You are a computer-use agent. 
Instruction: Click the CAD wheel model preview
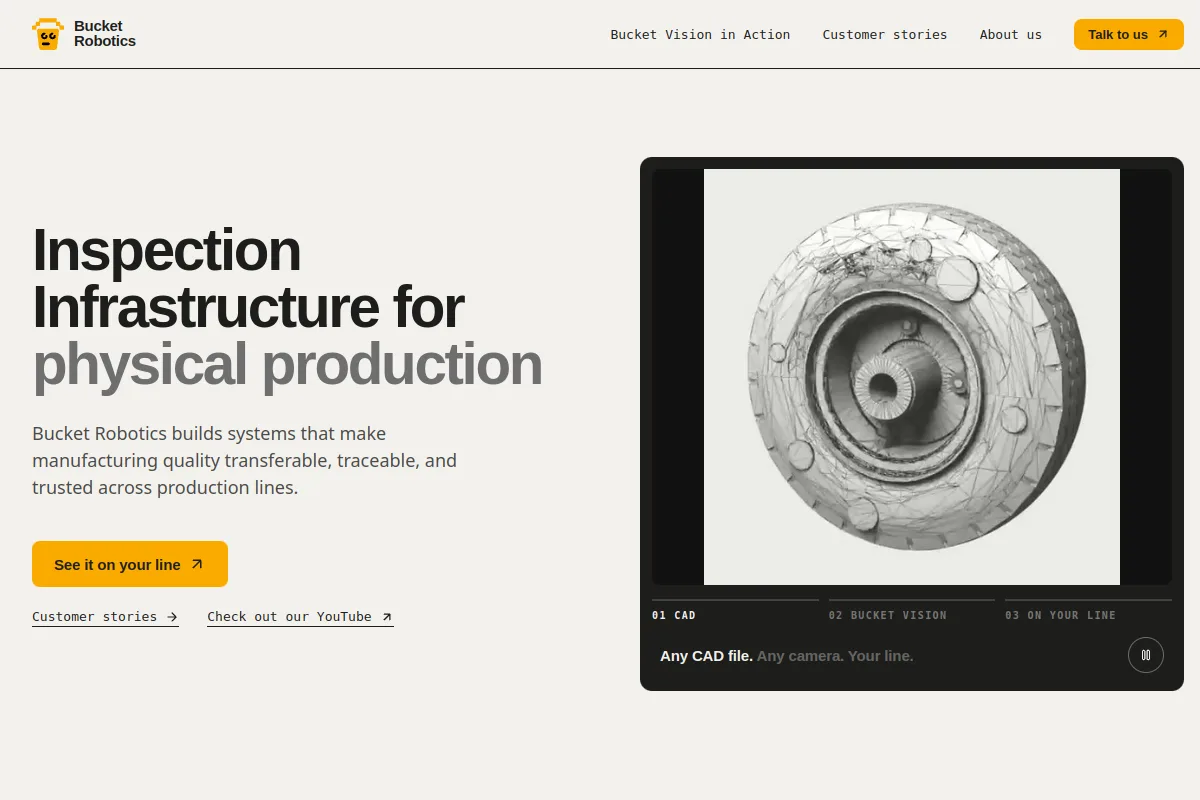[912, 377]
